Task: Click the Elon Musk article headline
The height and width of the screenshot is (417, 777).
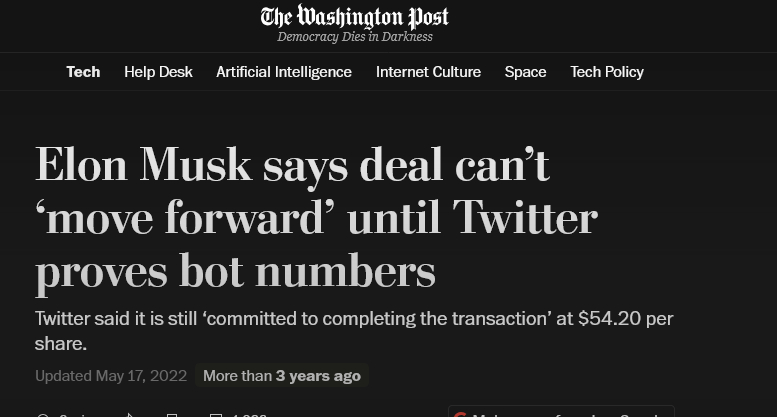Action: click(x=316, y=217)
